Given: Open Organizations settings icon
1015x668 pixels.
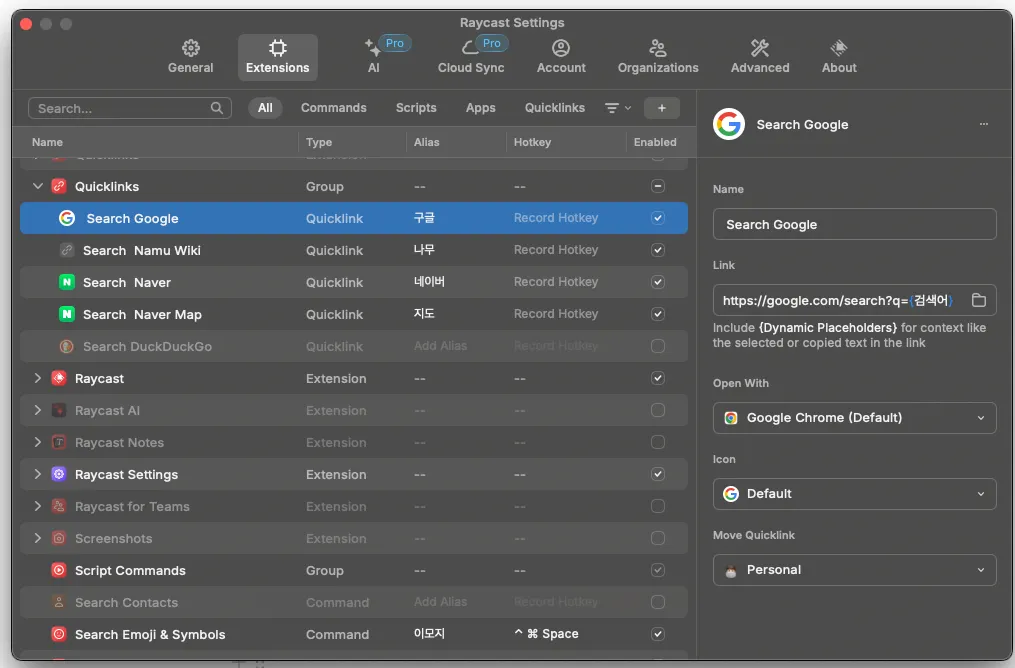Looking at the screenshot, I should (x=657, y=48).
